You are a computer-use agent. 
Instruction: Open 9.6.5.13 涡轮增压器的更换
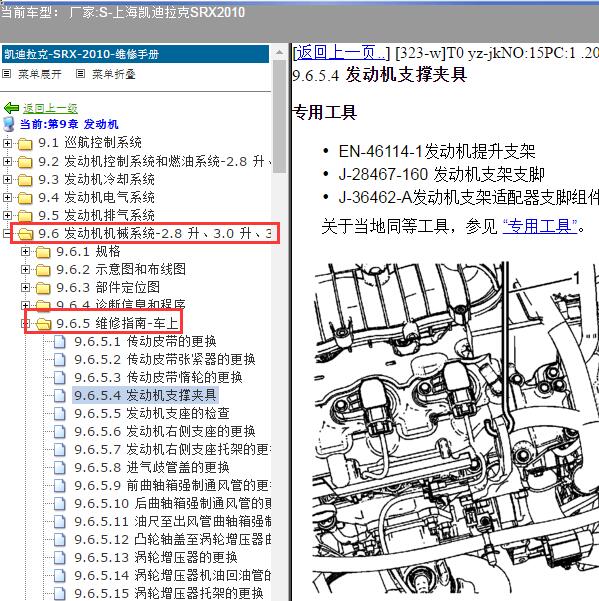tap(156, 558)
